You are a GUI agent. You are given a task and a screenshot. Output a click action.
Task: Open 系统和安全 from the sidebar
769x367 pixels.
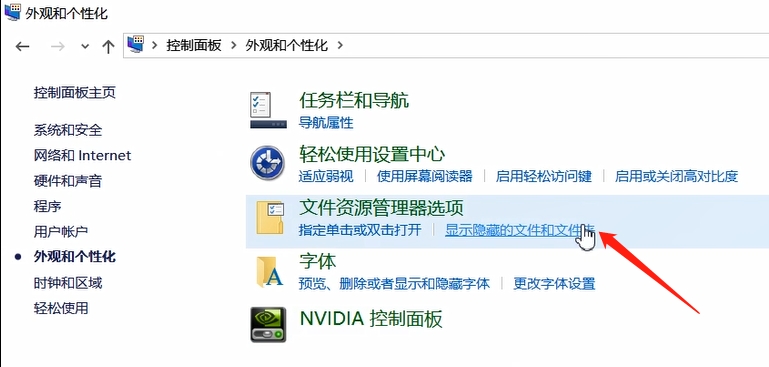(68, 130)
